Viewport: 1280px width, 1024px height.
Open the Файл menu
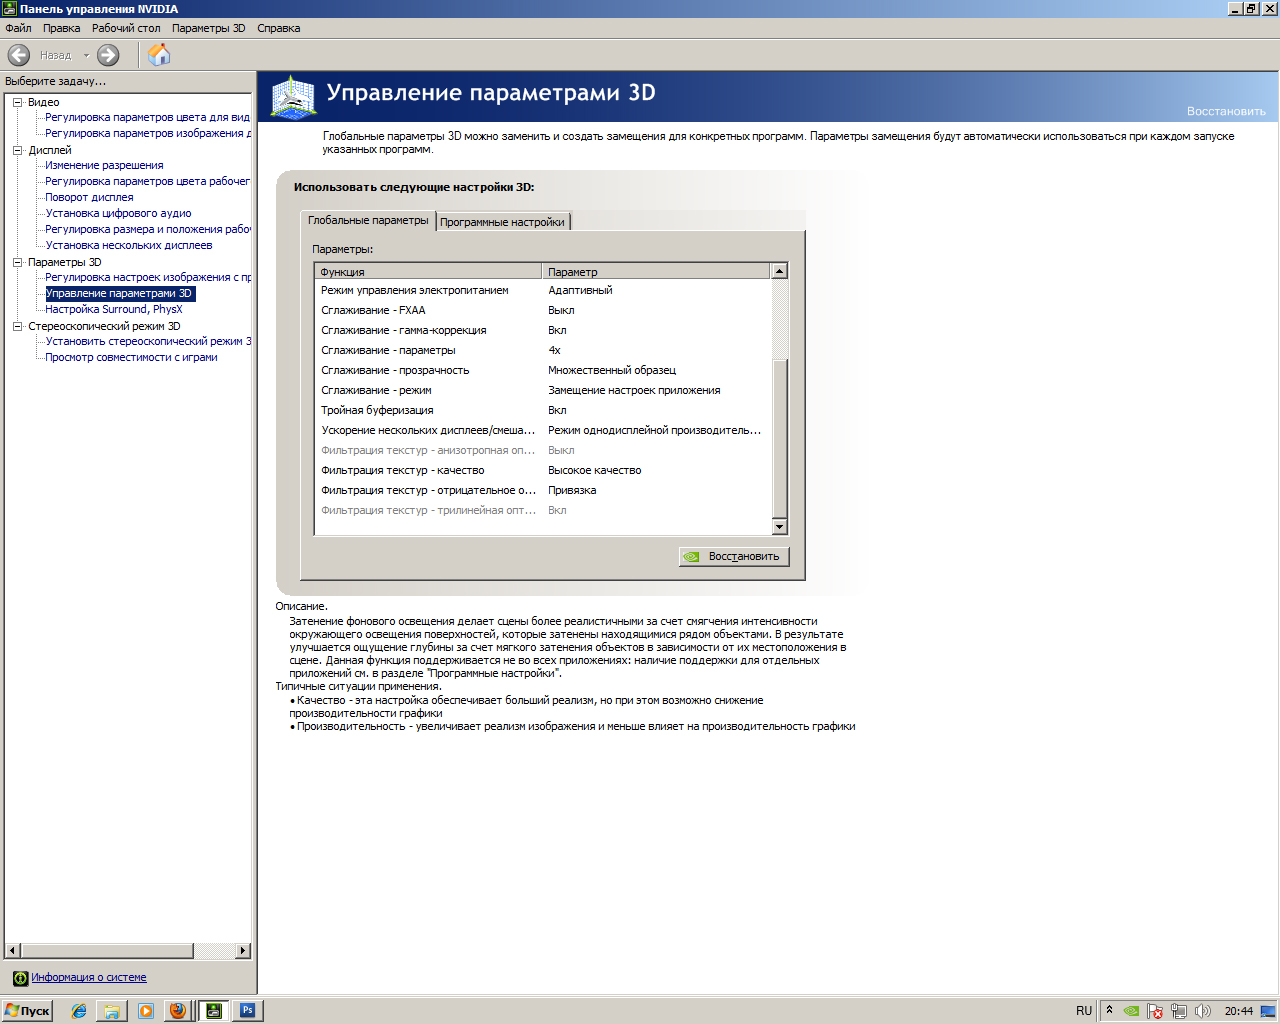click(18, 28)
